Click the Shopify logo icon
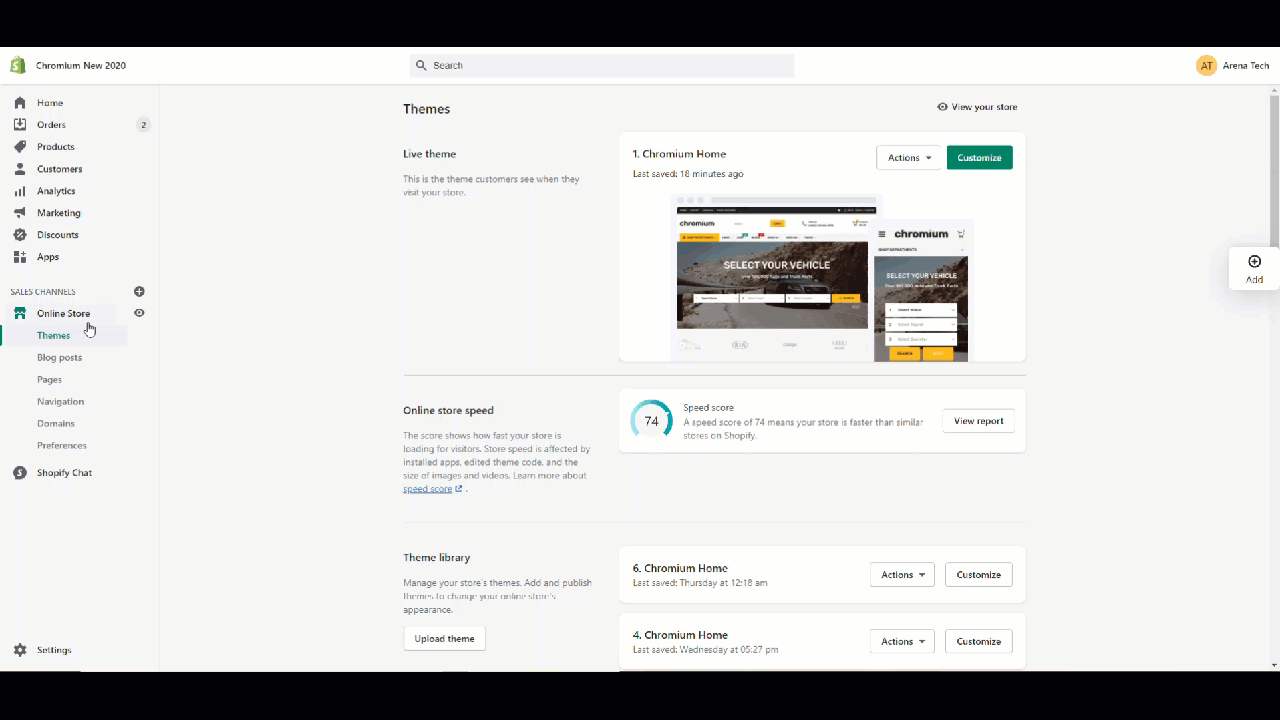Image resolution: width=1280 pixels, height=720 pixels. [18, 66]
